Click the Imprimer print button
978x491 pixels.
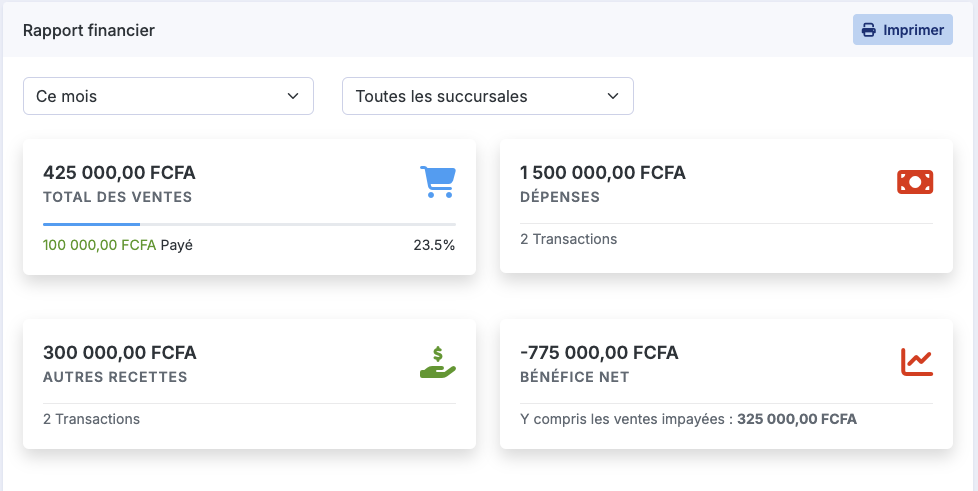click(903, 30)
